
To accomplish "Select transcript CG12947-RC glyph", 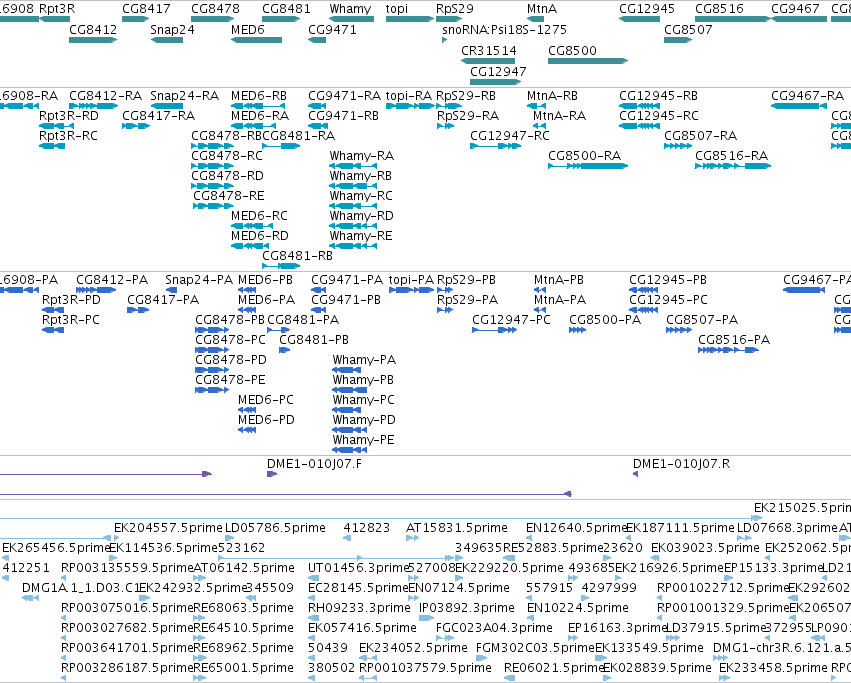I will click(x=496, y=146).
